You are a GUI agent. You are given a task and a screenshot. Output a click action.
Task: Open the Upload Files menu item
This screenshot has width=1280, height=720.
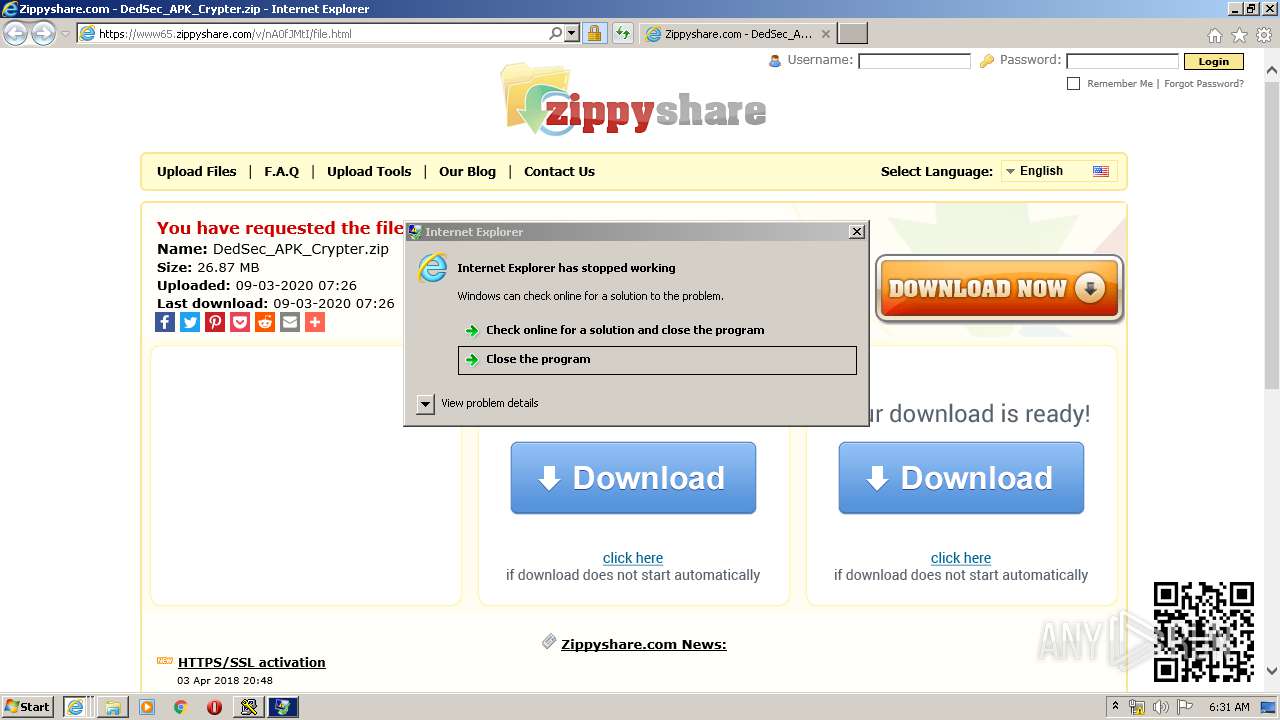(197, 171)
